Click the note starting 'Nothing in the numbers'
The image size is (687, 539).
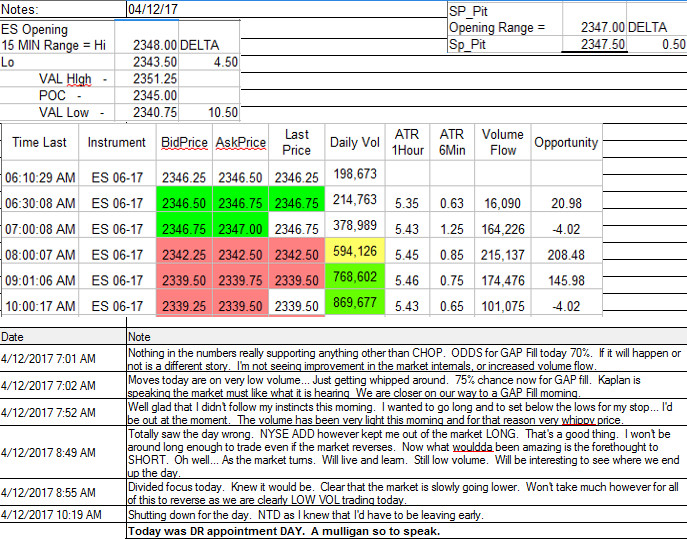click(407, 359)
